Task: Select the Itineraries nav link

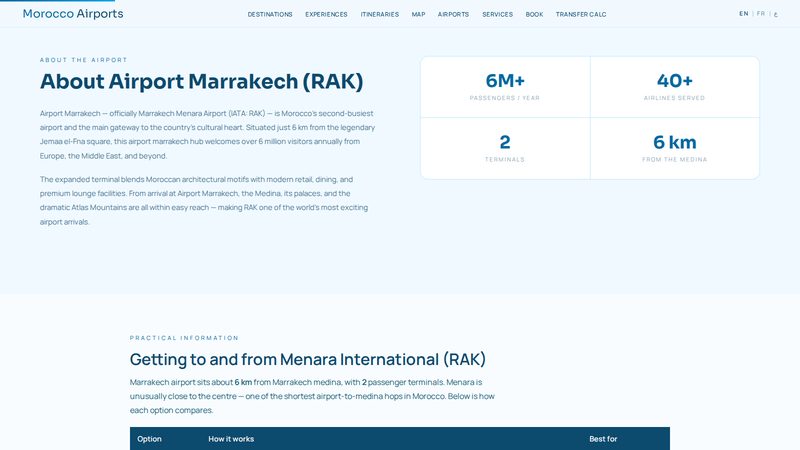Action: [x=380, y=14]
